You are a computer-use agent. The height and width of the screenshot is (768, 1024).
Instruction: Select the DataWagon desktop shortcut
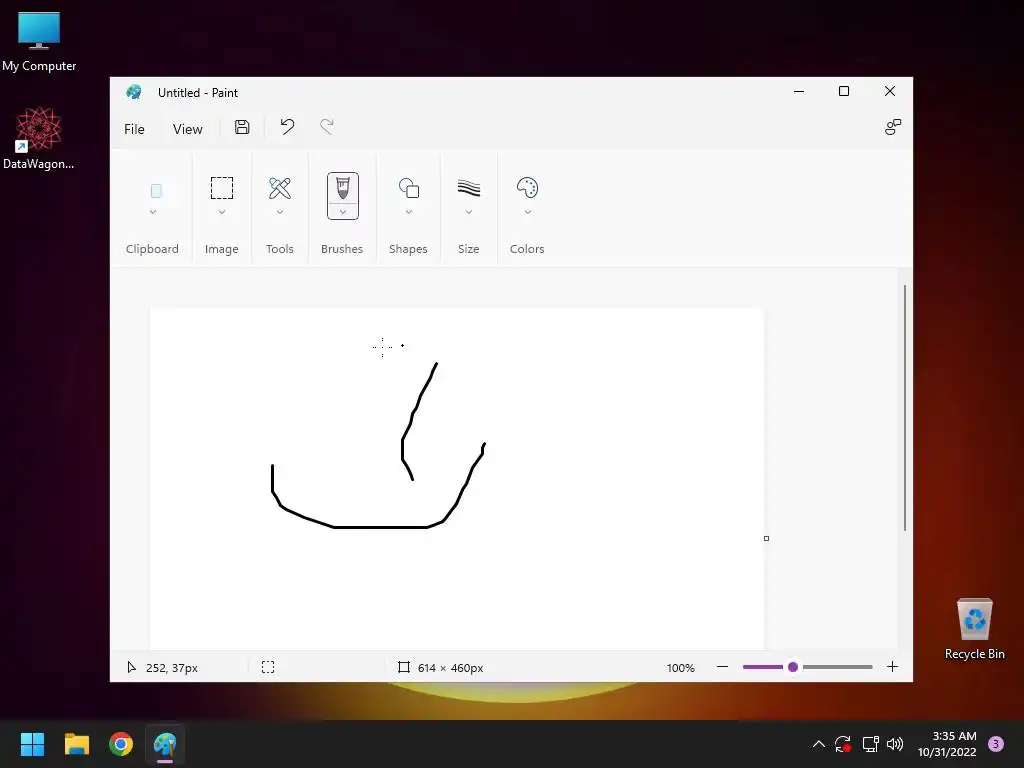(x=39, y=138)
